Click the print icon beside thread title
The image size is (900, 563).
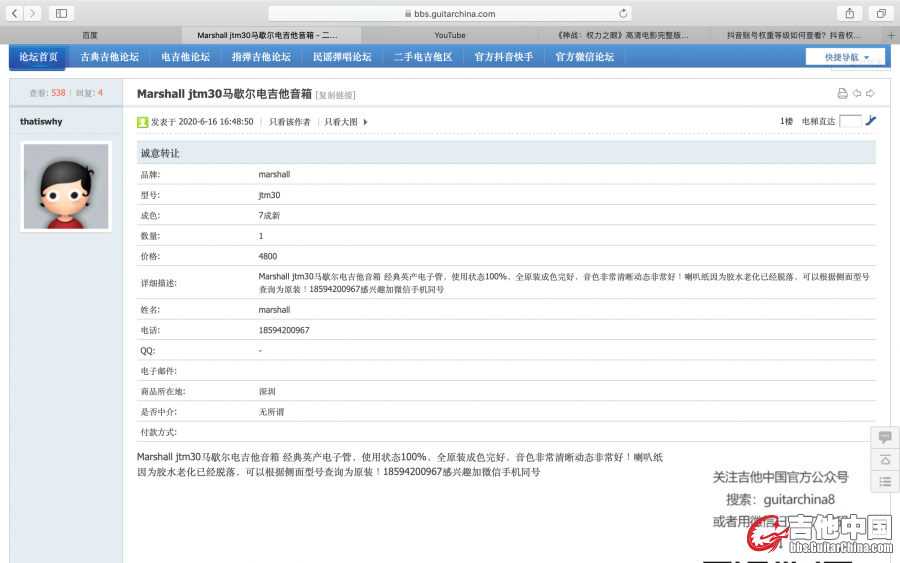coord(842,94)
